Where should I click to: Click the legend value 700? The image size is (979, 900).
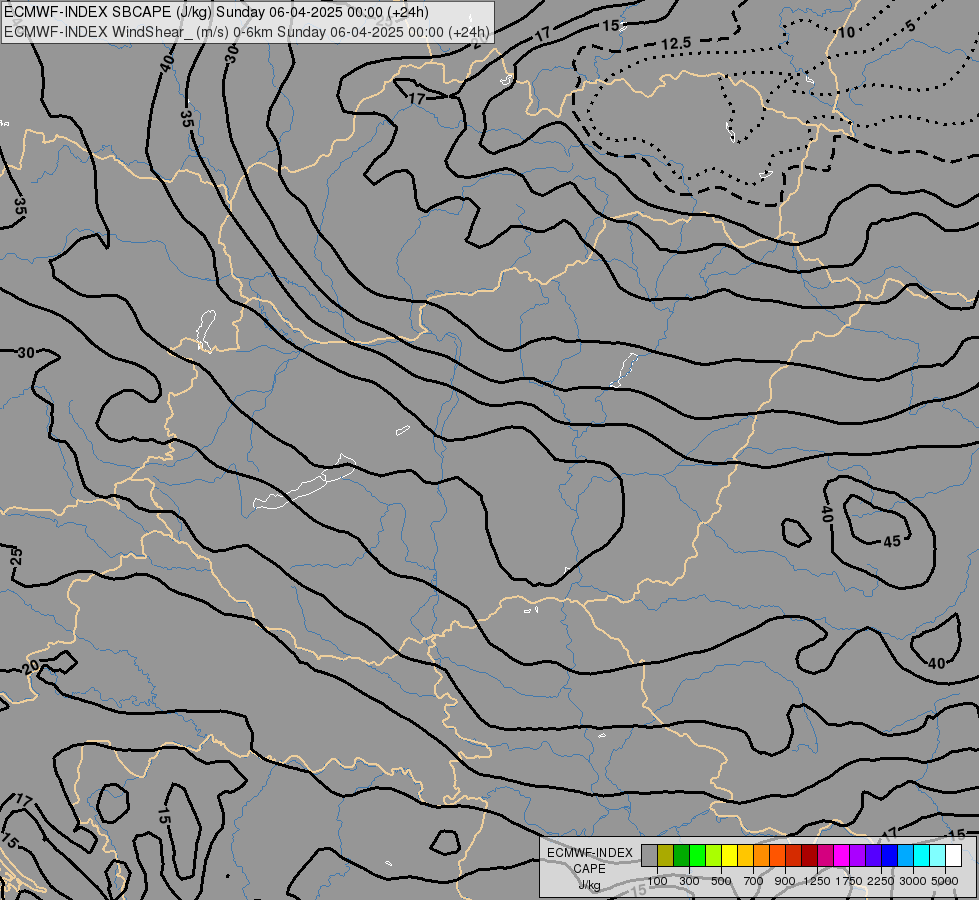(x=754, y=881)
